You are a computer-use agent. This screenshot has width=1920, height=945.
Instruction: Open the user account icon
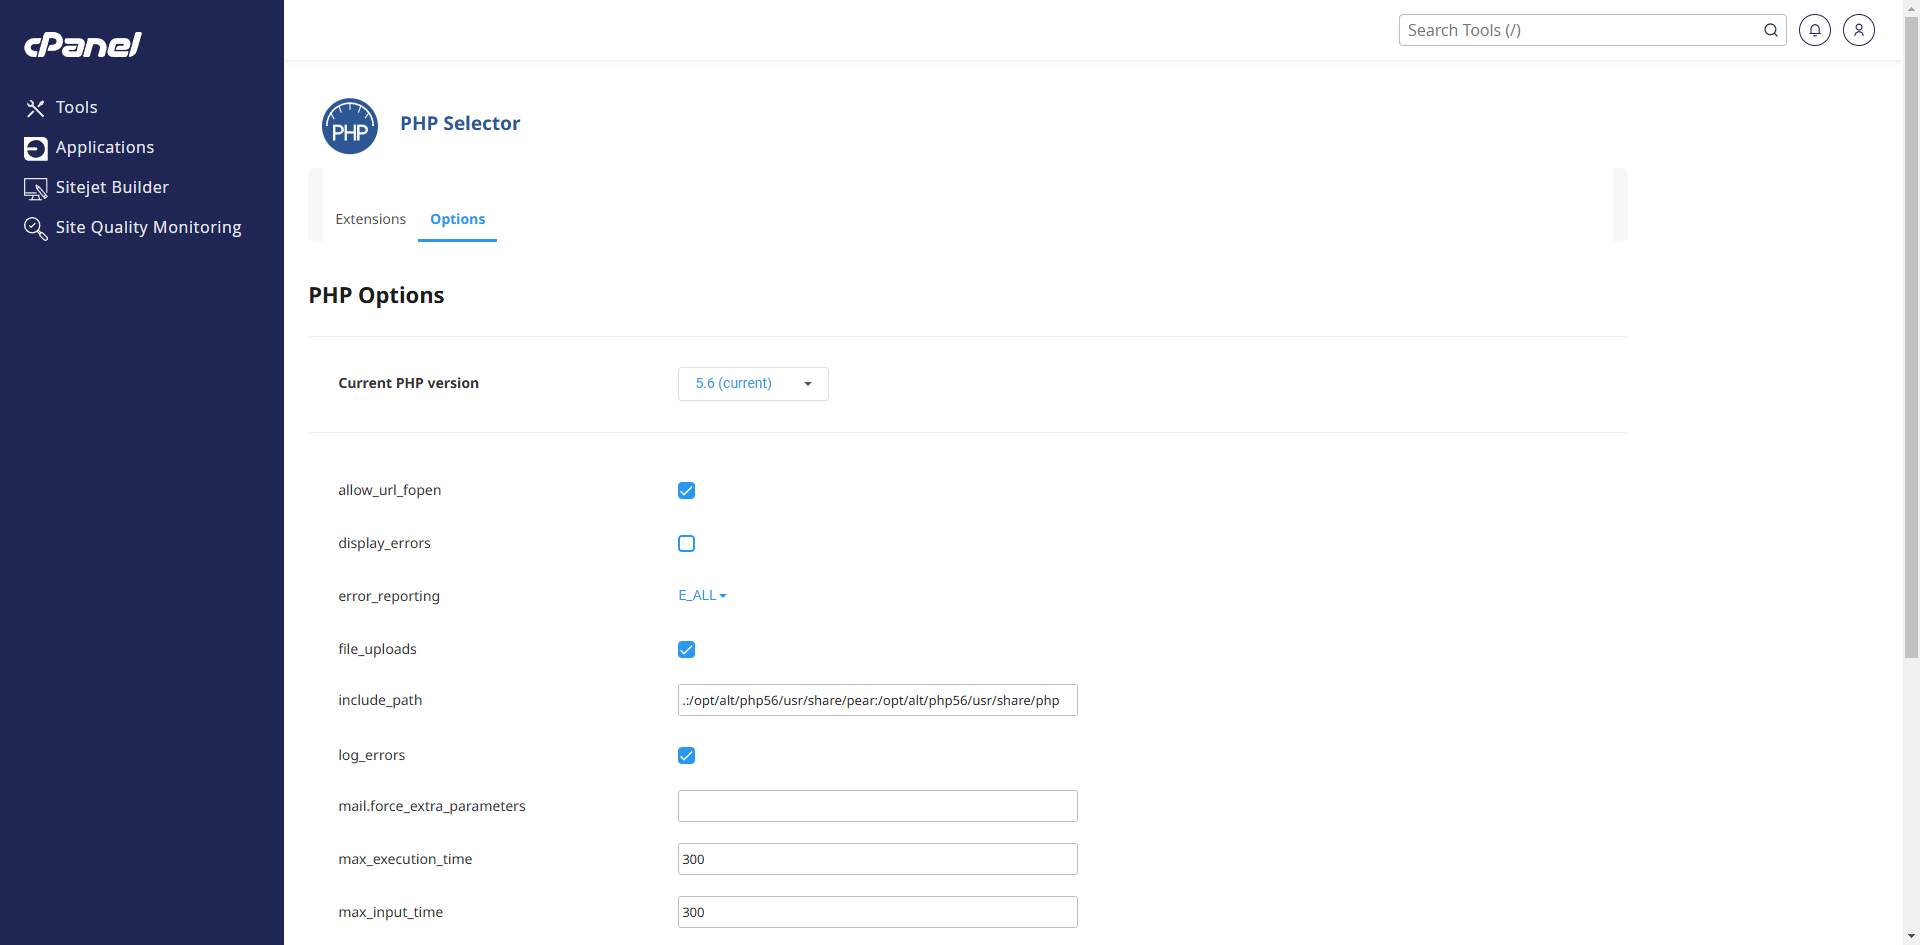(1859, 30)
